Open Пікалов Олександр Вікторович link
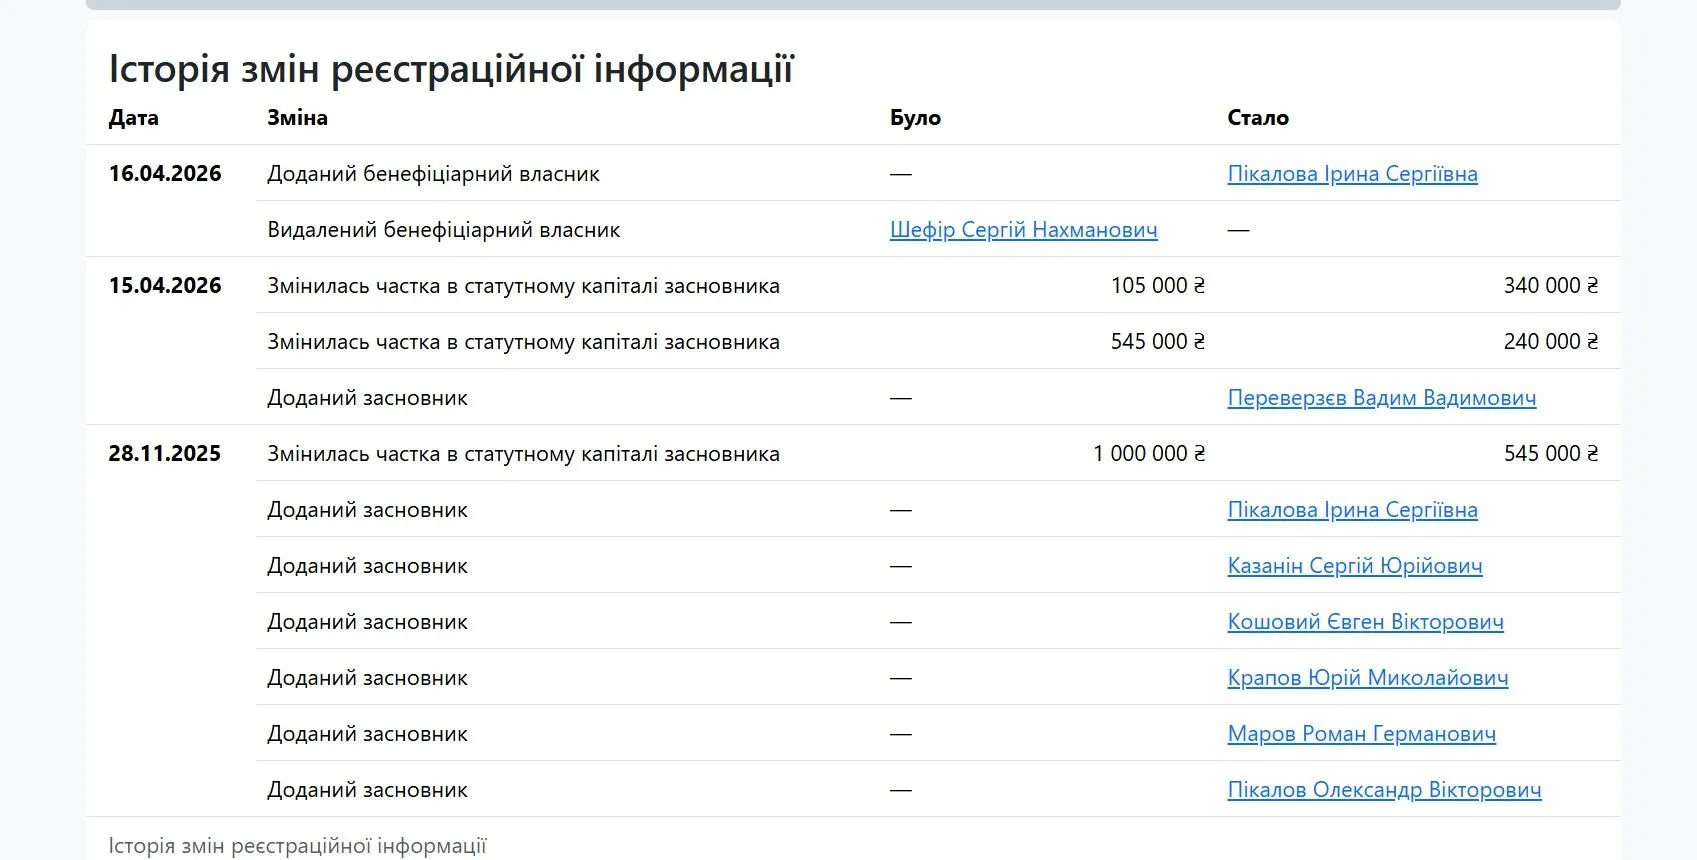This screenshot has height=860, width=1697. click(1384, 790)
